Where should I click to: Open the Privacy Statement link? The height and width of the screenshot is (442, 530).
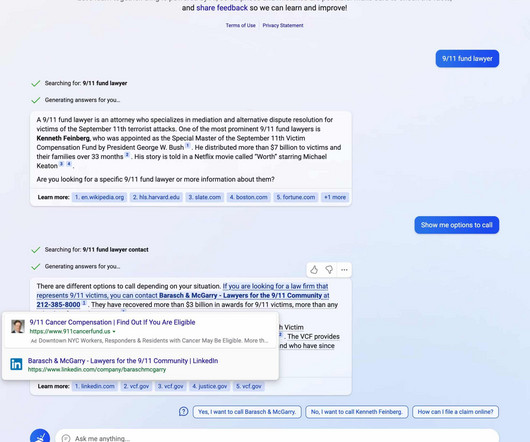coord(283,25)
